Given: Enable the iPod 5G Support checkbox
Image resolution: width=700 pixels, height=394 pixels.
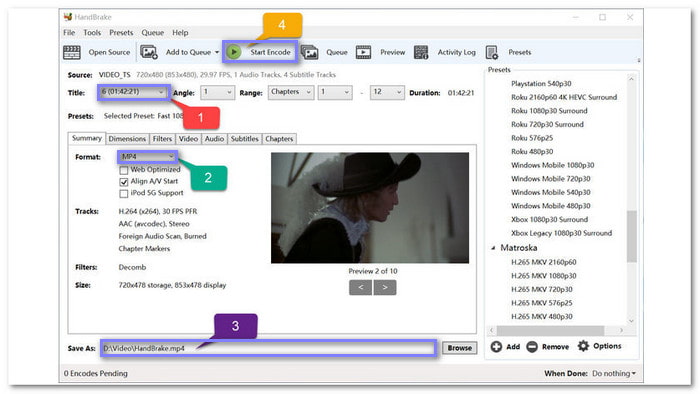Looking at the screenshot, I should [x=124, y=193].
